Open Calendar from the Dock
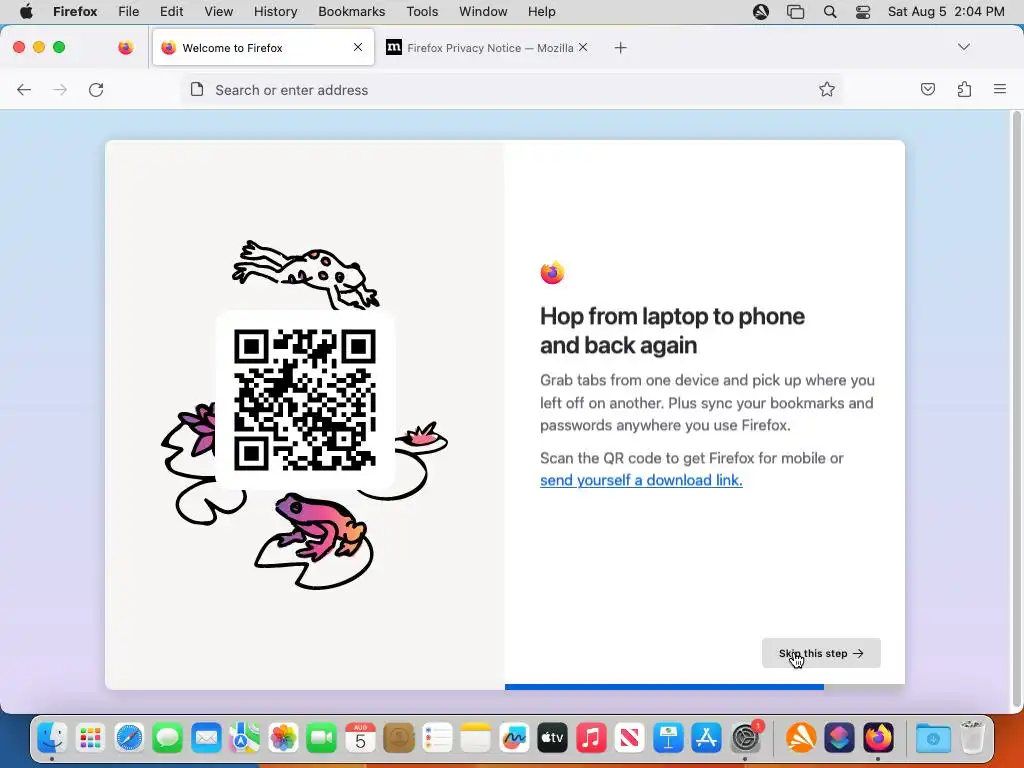1024x768 pixels. (x=360, y=738)
